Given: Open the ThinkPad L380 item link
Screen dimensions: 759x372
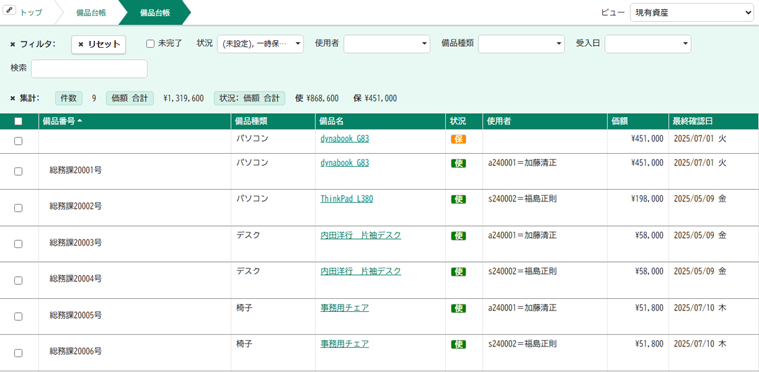Looking at the screenshot, I should [x=347, y=199].
